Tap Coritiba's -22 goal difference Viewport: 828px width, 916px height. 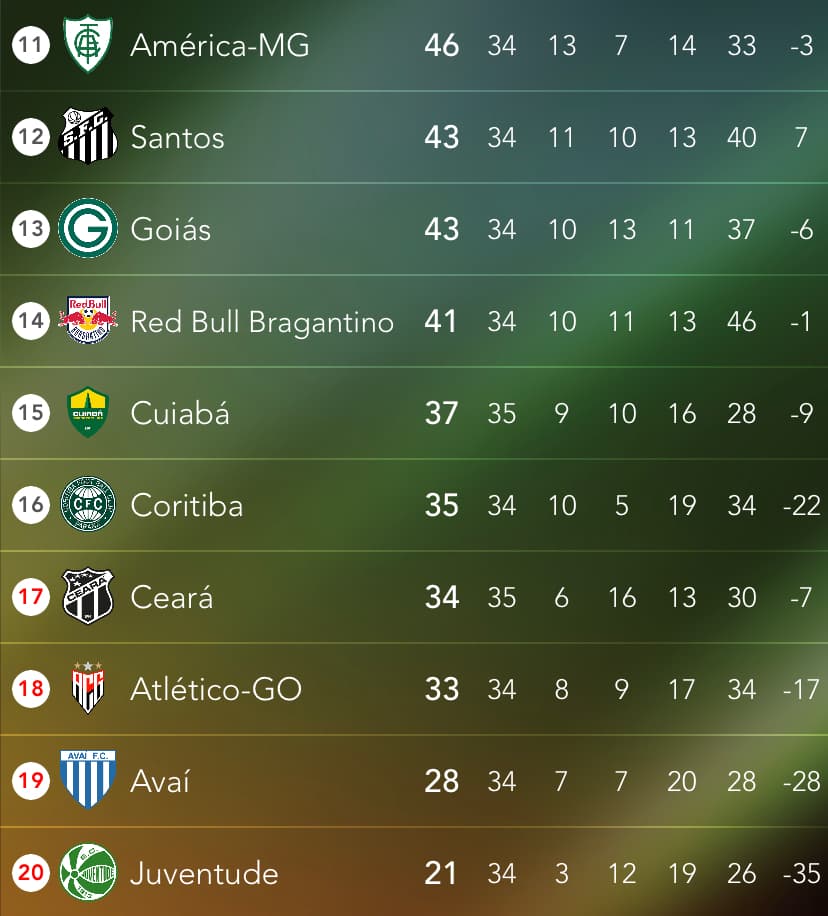click(802, 505)
